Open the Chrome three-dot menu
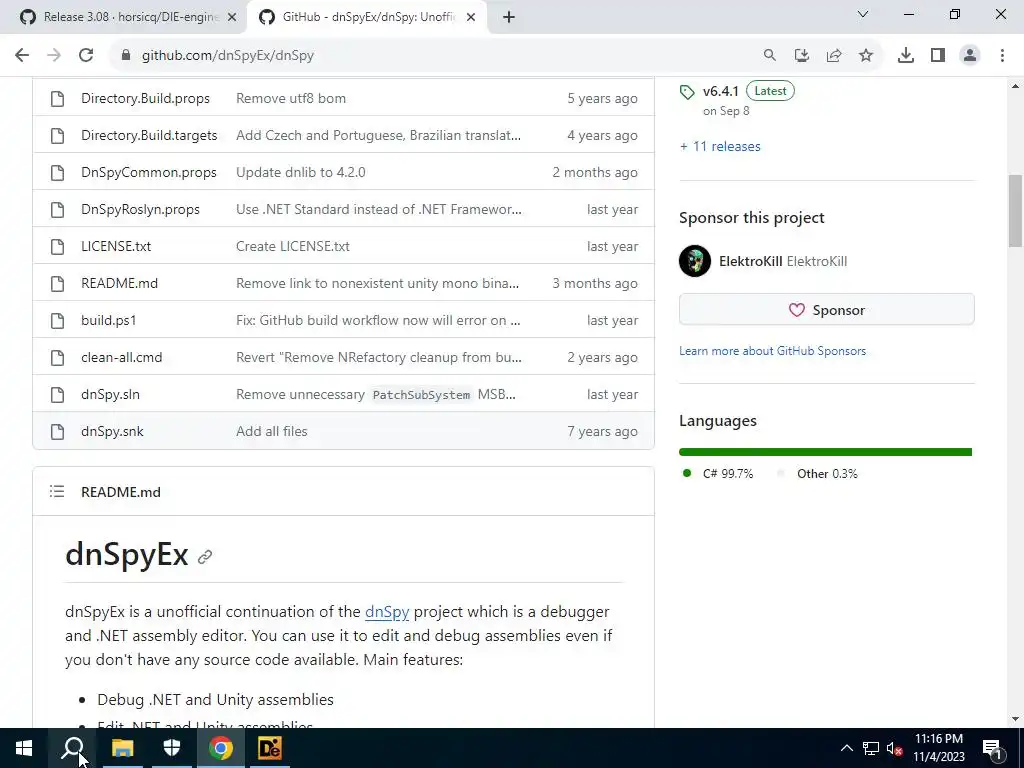This screenshot has width=1024, height=768. (1002, 56)
